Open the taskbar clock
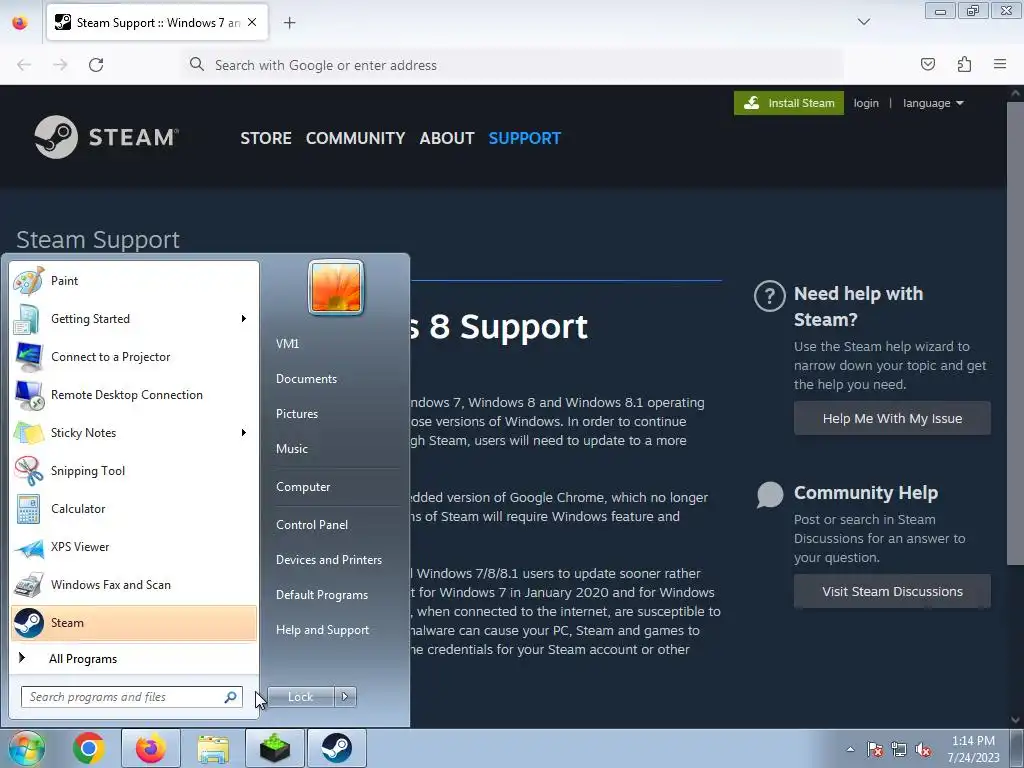Viewport: 1024px width, 768px height. coord(973,749)
